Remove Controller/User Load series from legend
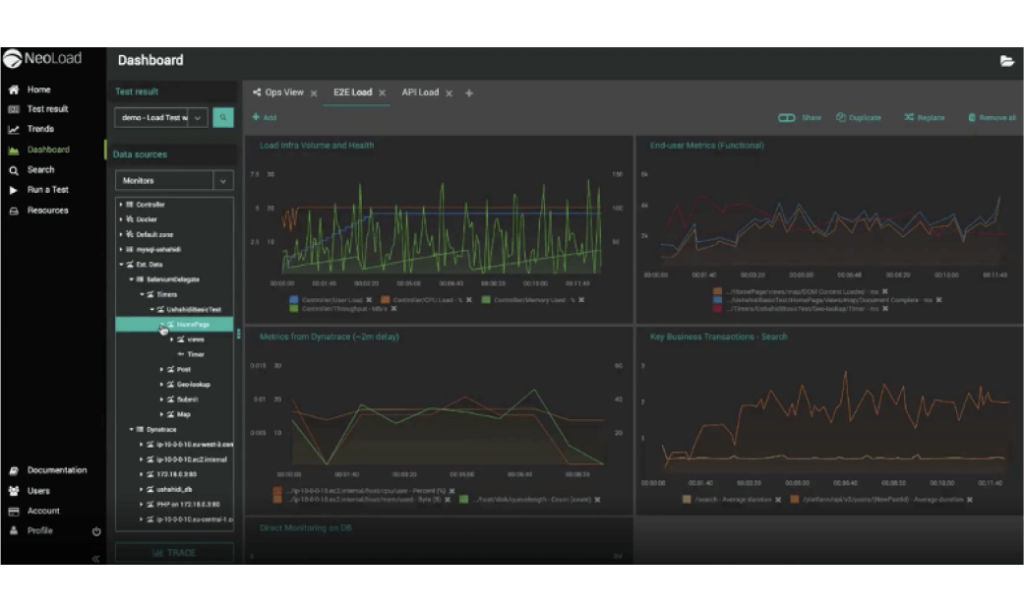1024x612 pixels. pos(369,299)
